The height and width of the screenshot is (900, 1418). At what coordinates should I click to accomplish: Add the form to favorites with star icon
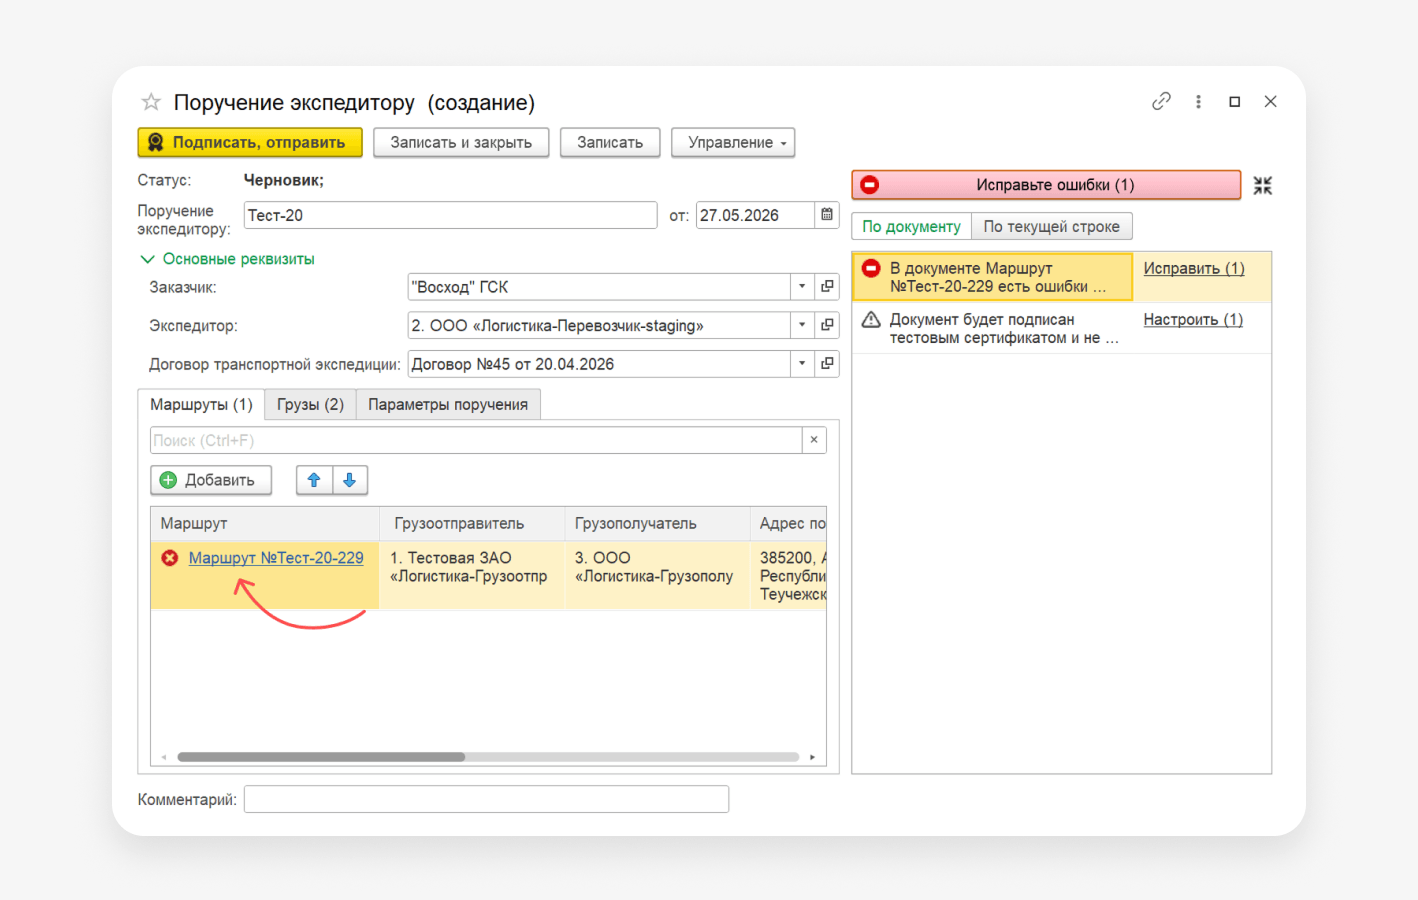pos(151,102)
